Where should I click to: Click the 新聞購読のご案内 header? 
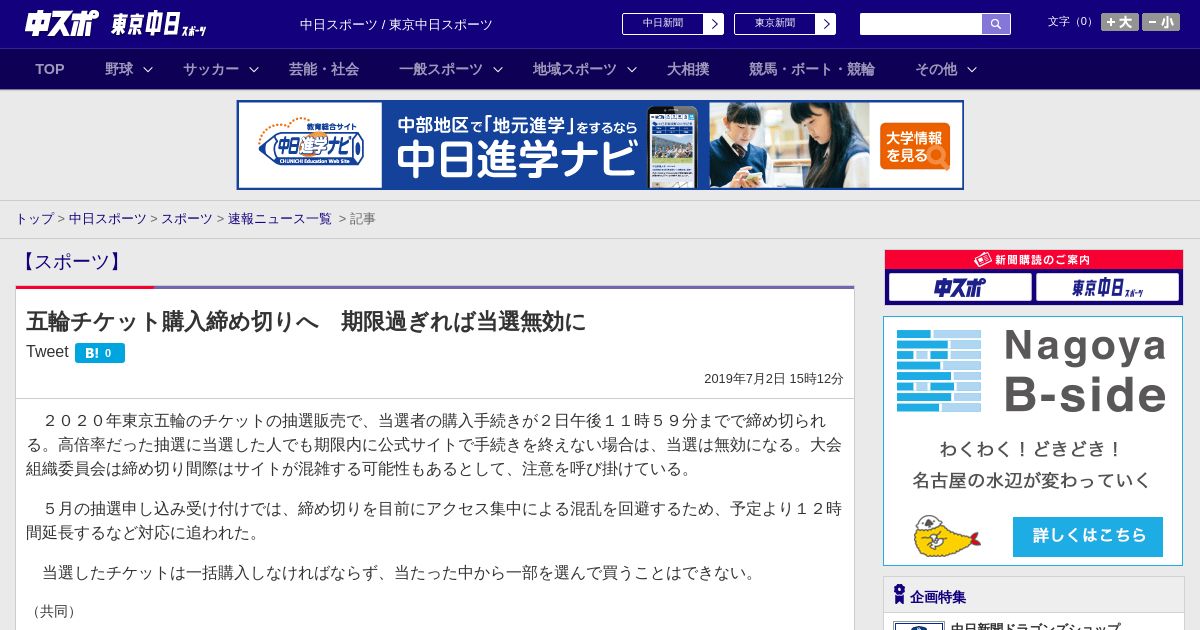tap(1034, 259)
